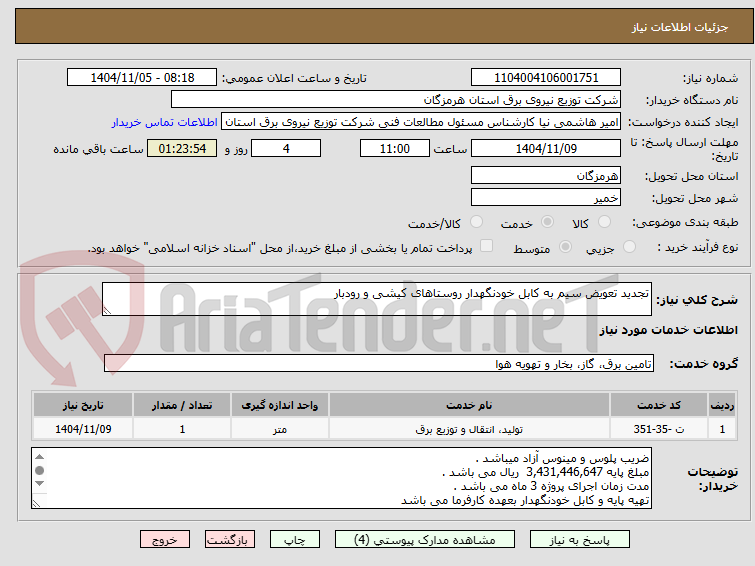Click the remaining days field showing 4

click(x=286, y=148)
